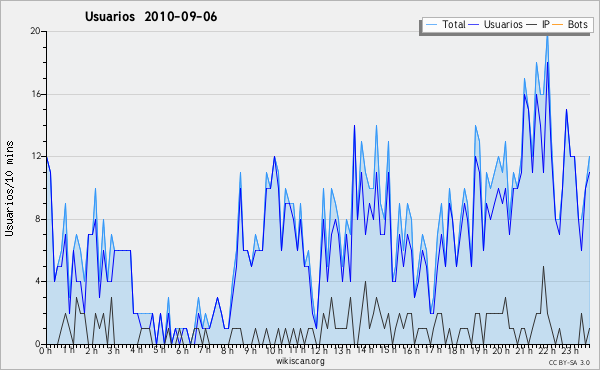Click the x-axis label '17 h'

tap(433, 350)
